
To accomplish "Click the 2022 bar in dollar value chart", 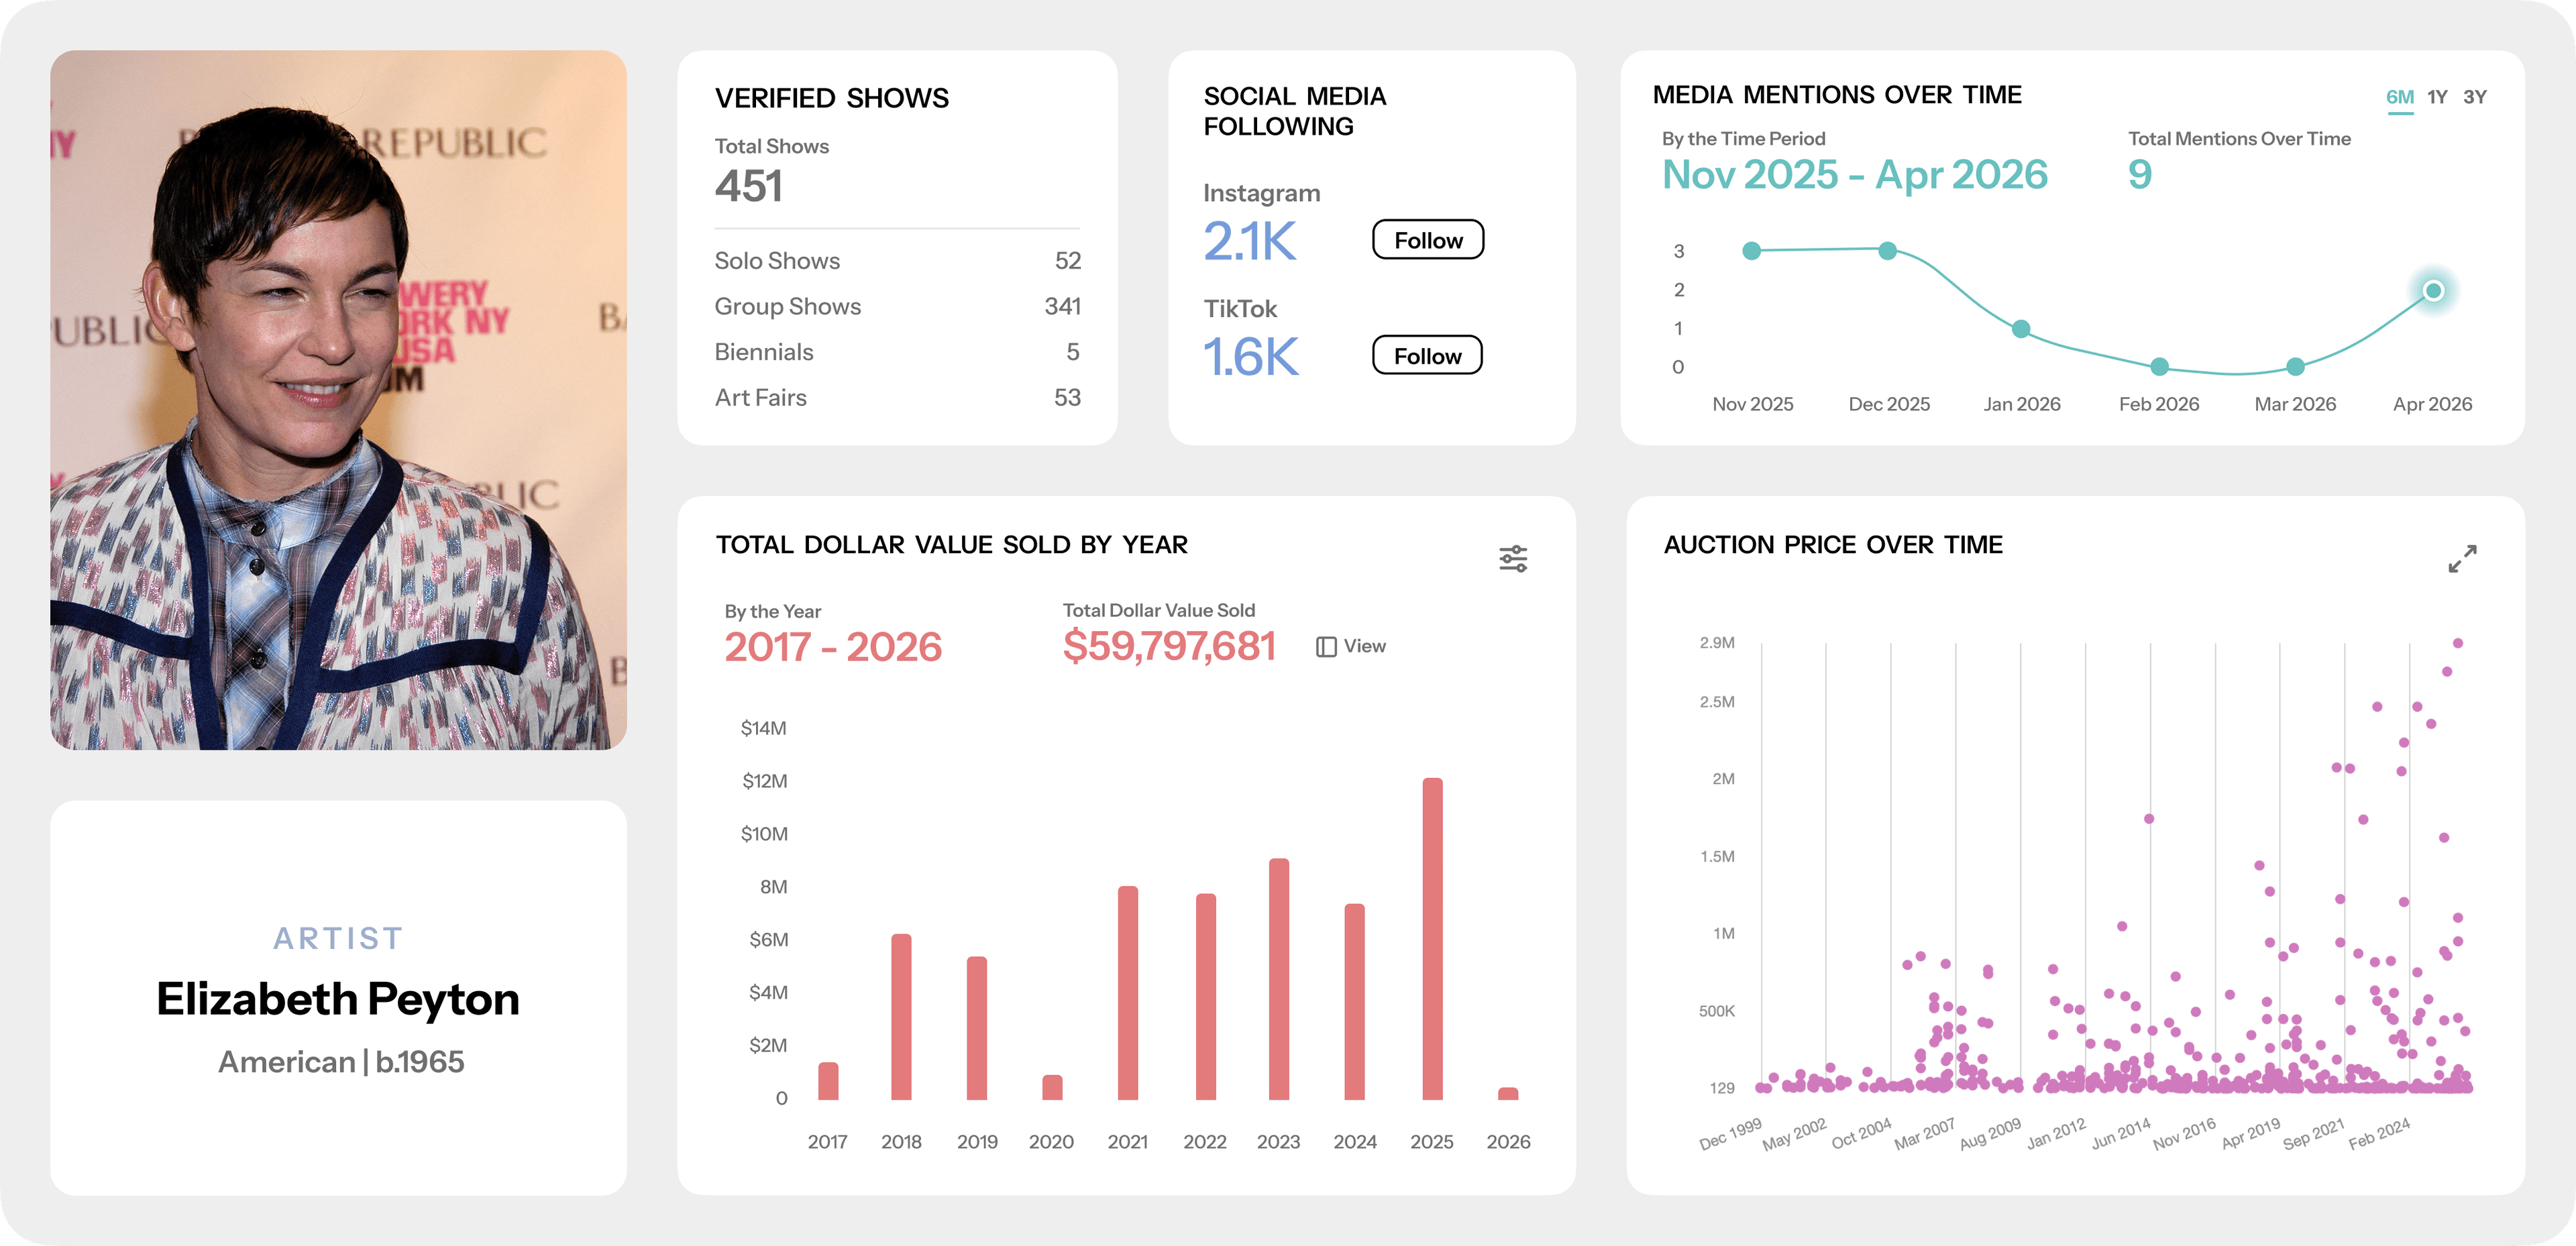I will 1206,996.
